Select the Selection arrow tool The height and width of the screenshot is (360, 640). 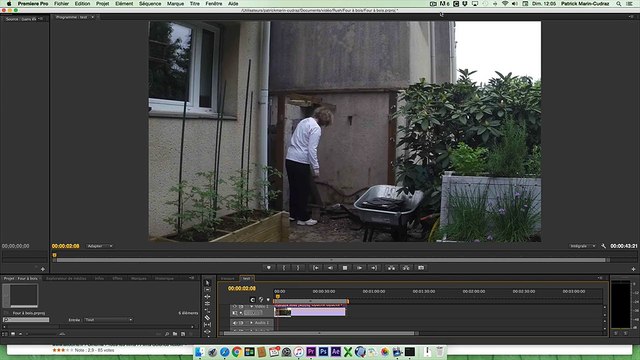[207, 282]
